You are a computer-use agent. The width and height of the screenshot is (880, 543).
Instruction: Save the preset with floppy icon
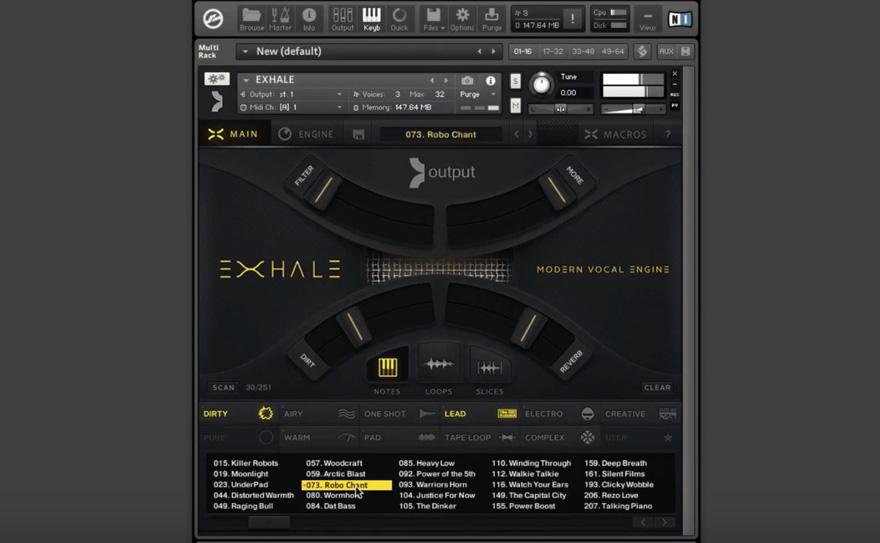(x=359, y=134)
